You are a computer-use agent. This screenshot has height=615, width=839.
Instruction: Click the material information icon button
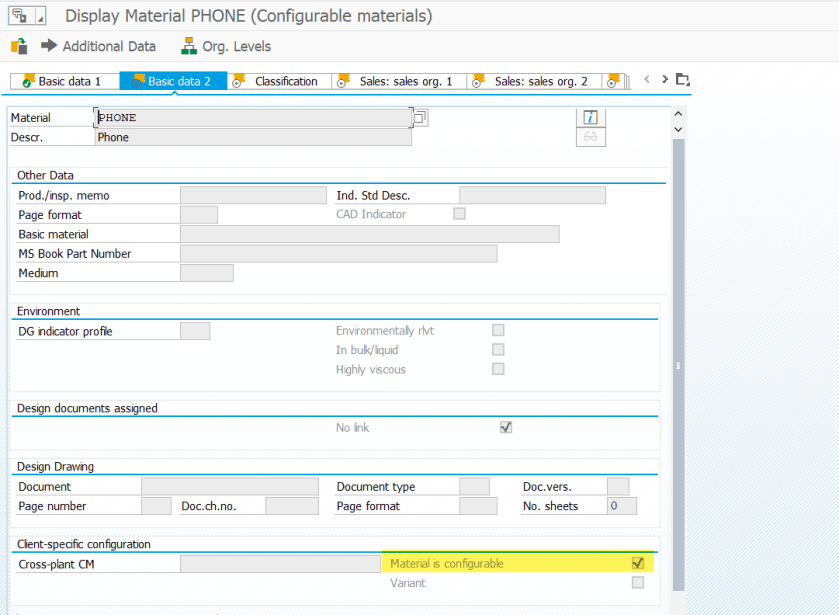click(x=590, y=116)
